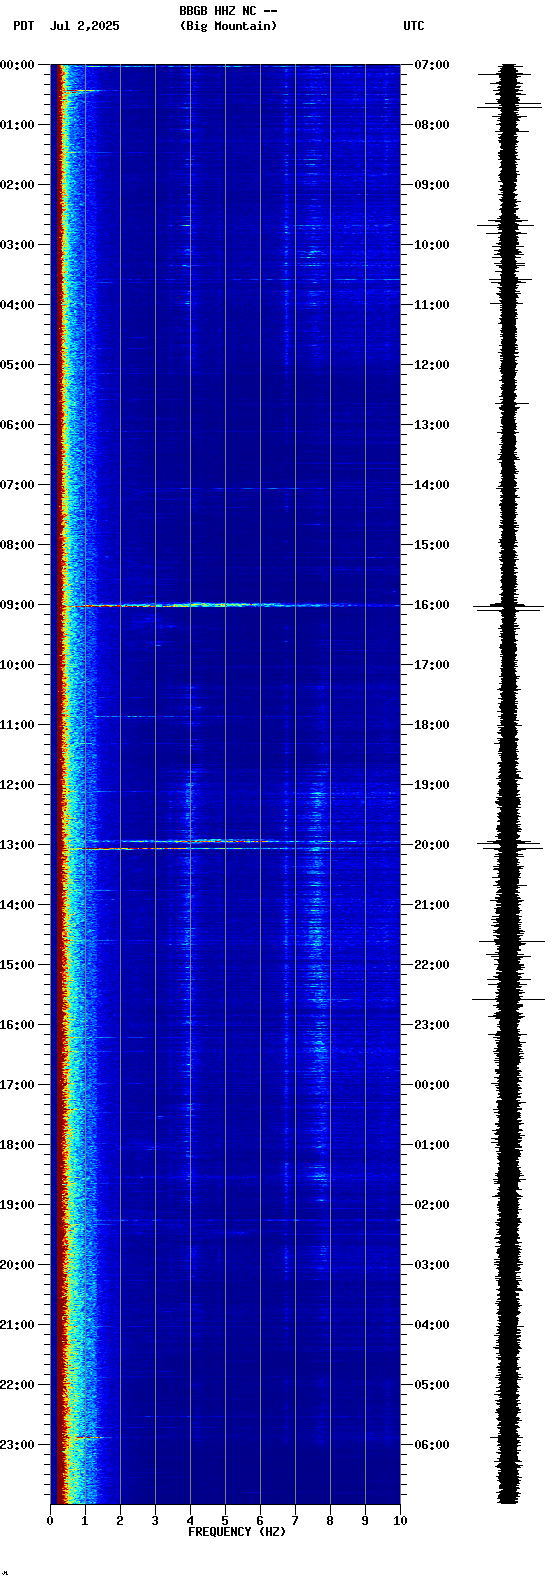The height and width of the screenshot is (1584, 552).
Task: Click the 'UTC' timezone label
Action: click(414, 26)
